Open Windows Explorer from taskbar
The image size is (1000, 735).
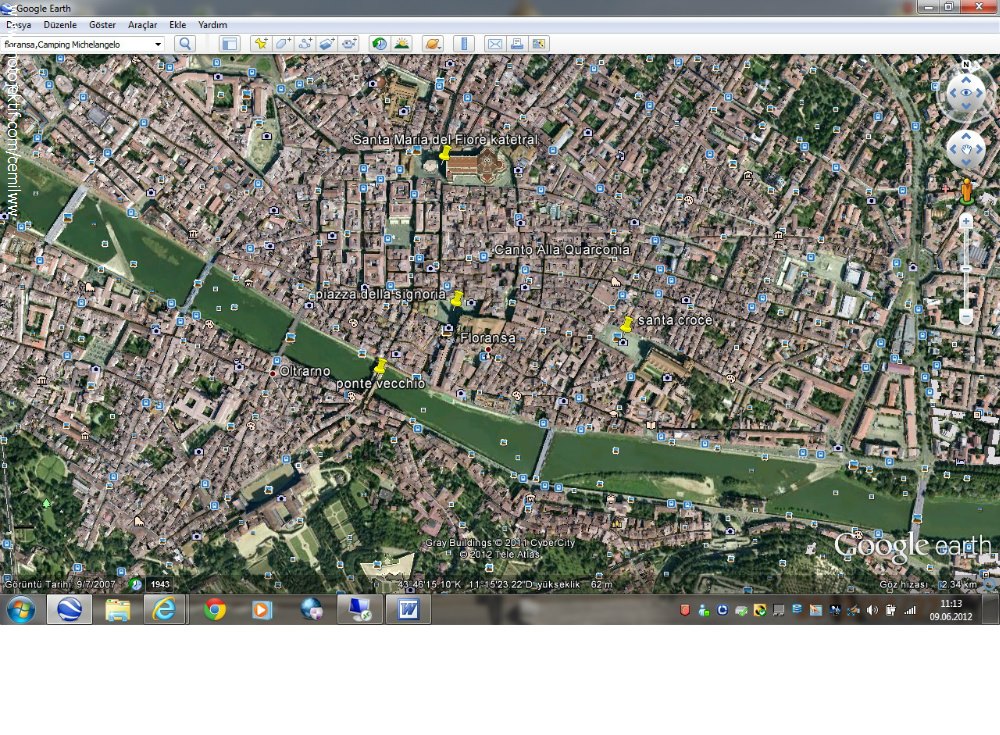point(117,610)
